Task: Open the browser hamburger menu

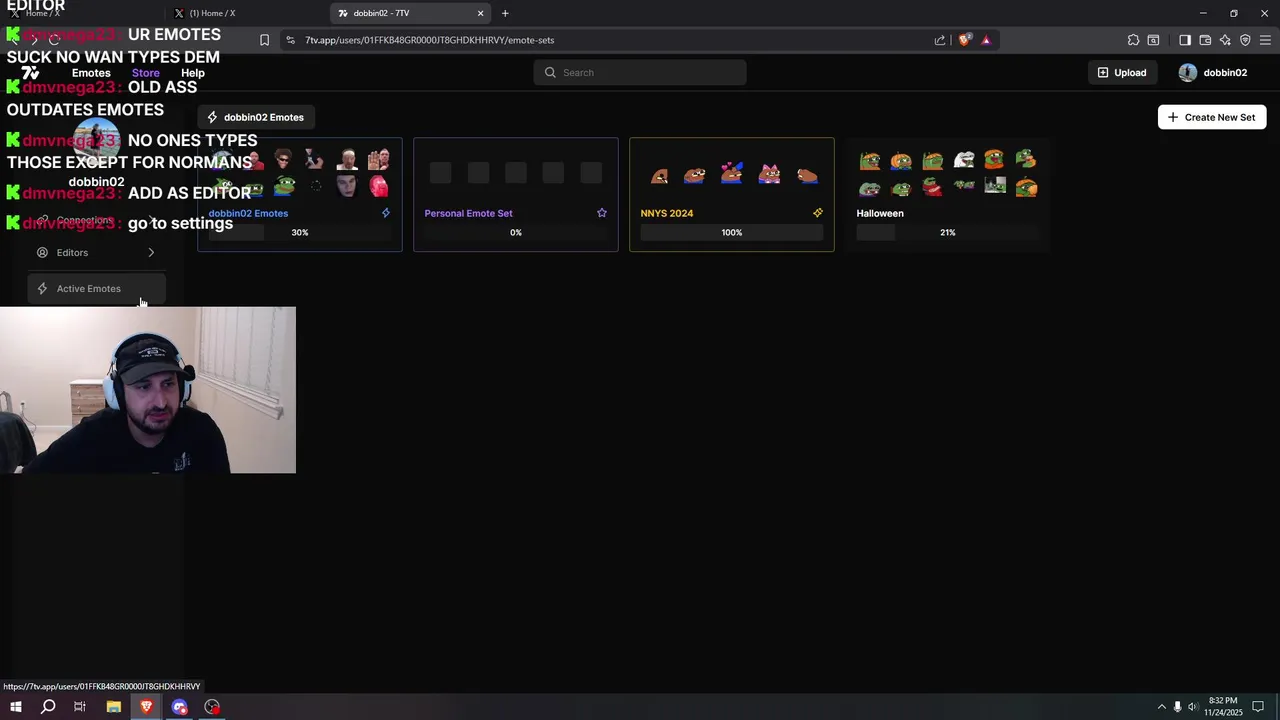Action: point(1265,40)
